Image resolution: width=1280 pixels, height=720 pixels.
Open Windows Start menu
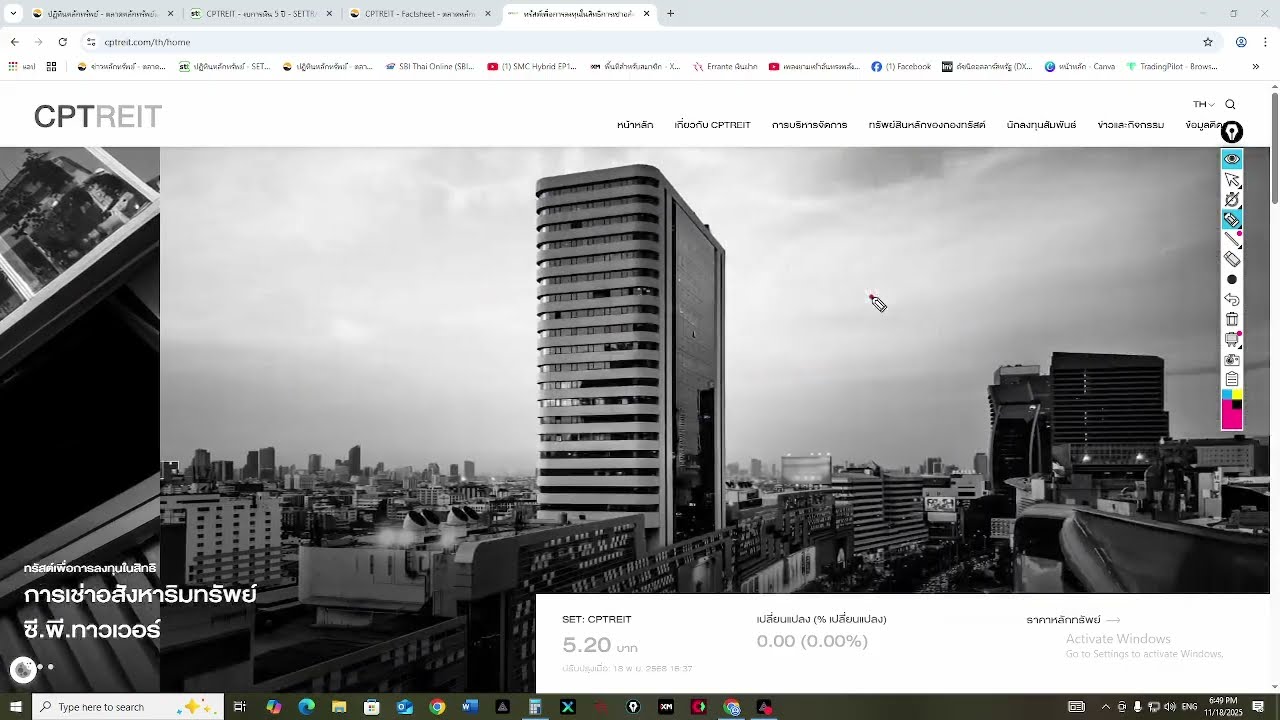coord(15,707)
